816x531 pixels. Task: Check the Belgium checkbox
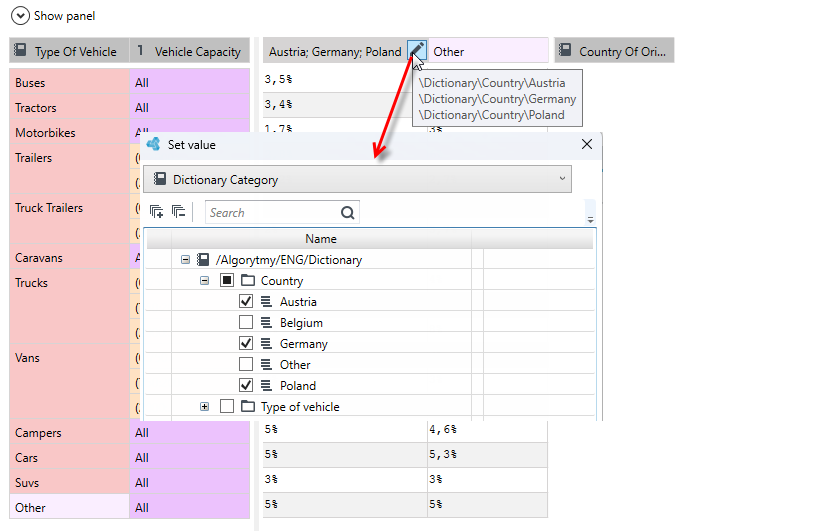(246, 322)
